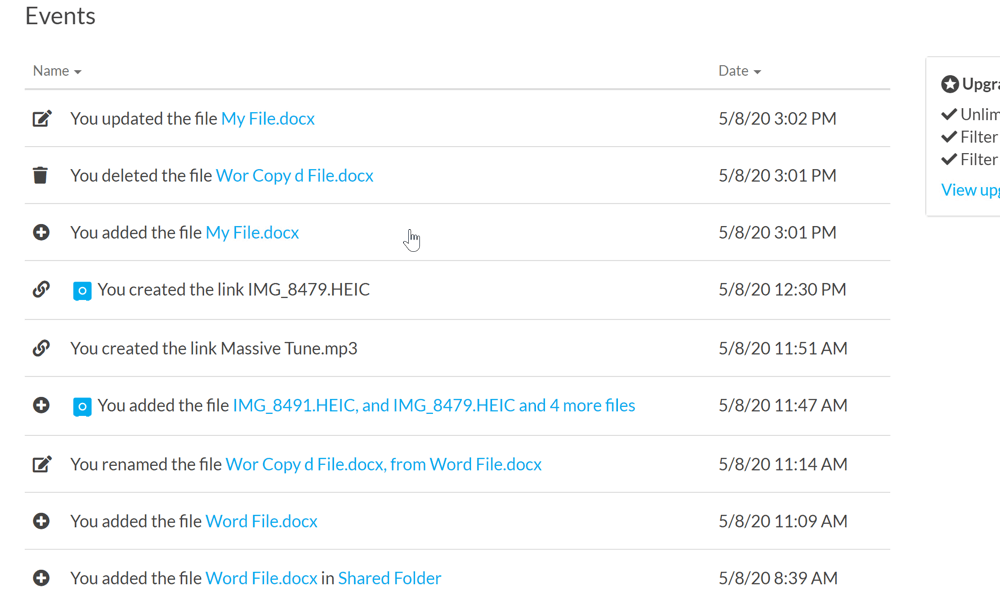The width and height of the screenshot is (1000, 600).
Task: Click the edit icon beside updated My File.docx
Action: pos(41,119)
